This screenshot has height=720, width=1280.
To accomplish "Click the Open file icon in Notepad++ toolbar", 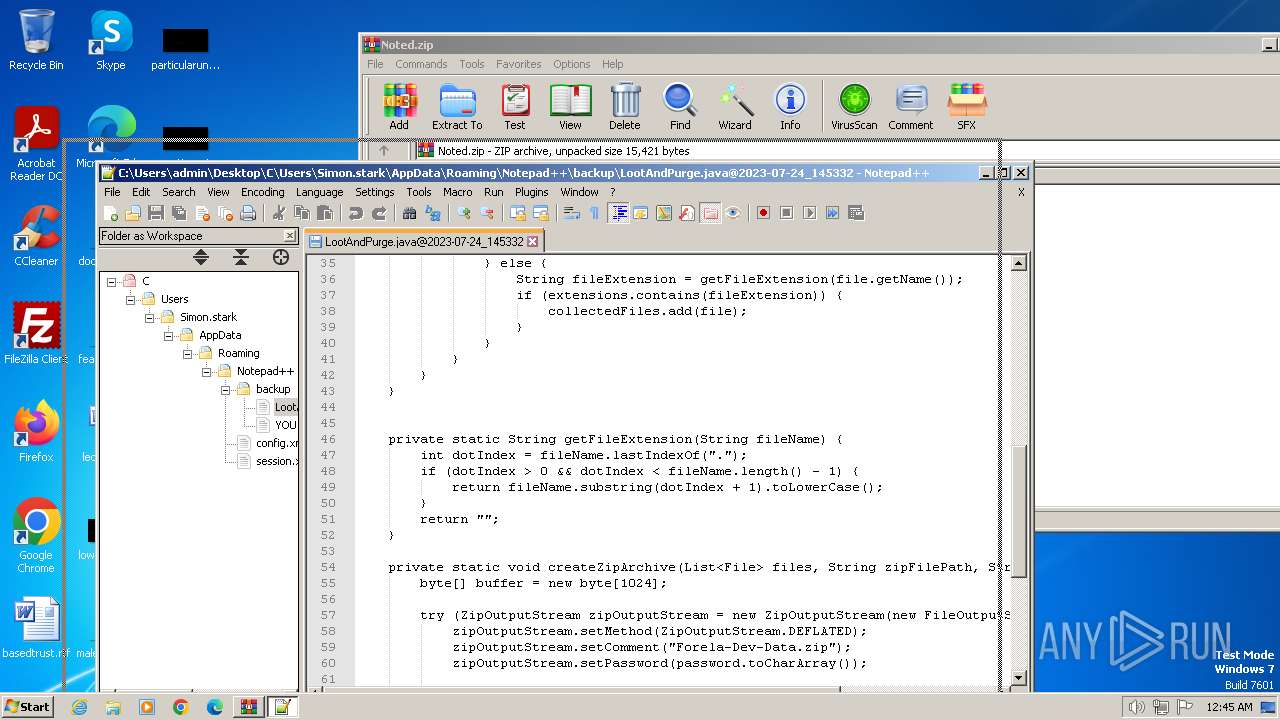I will click(x=133, y=213).
